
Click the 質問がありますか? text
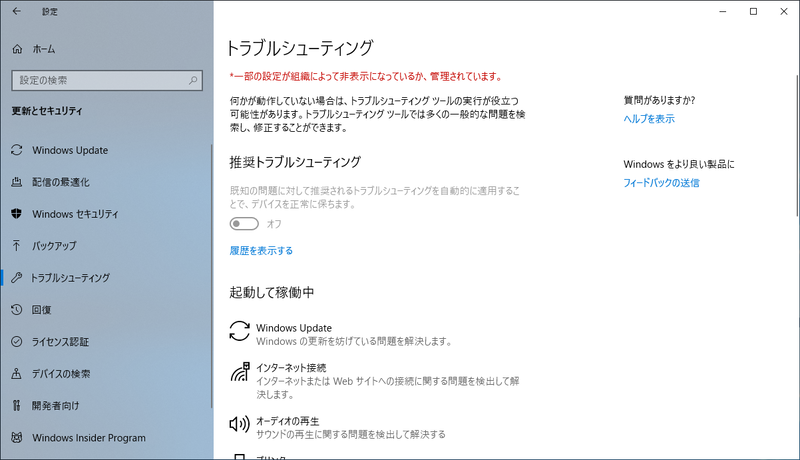click(x=659, y=100)
